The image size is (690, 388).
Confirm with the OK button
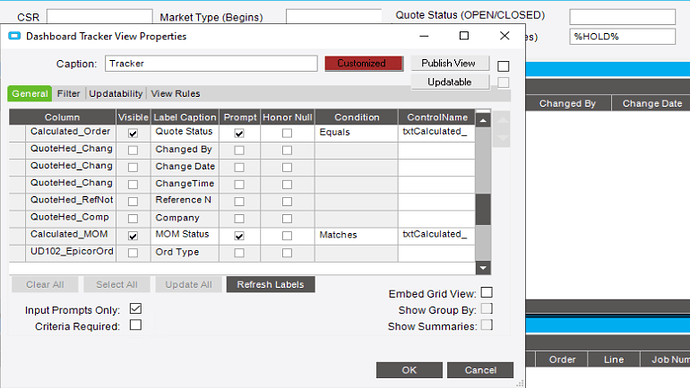(x=409, y=370)
